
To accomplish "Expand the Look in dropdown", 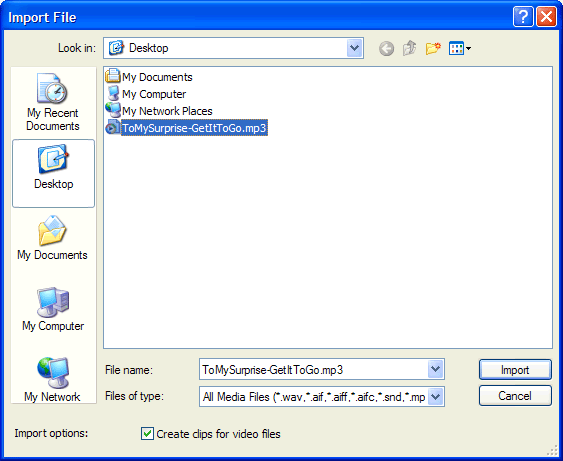I will 354,48.
